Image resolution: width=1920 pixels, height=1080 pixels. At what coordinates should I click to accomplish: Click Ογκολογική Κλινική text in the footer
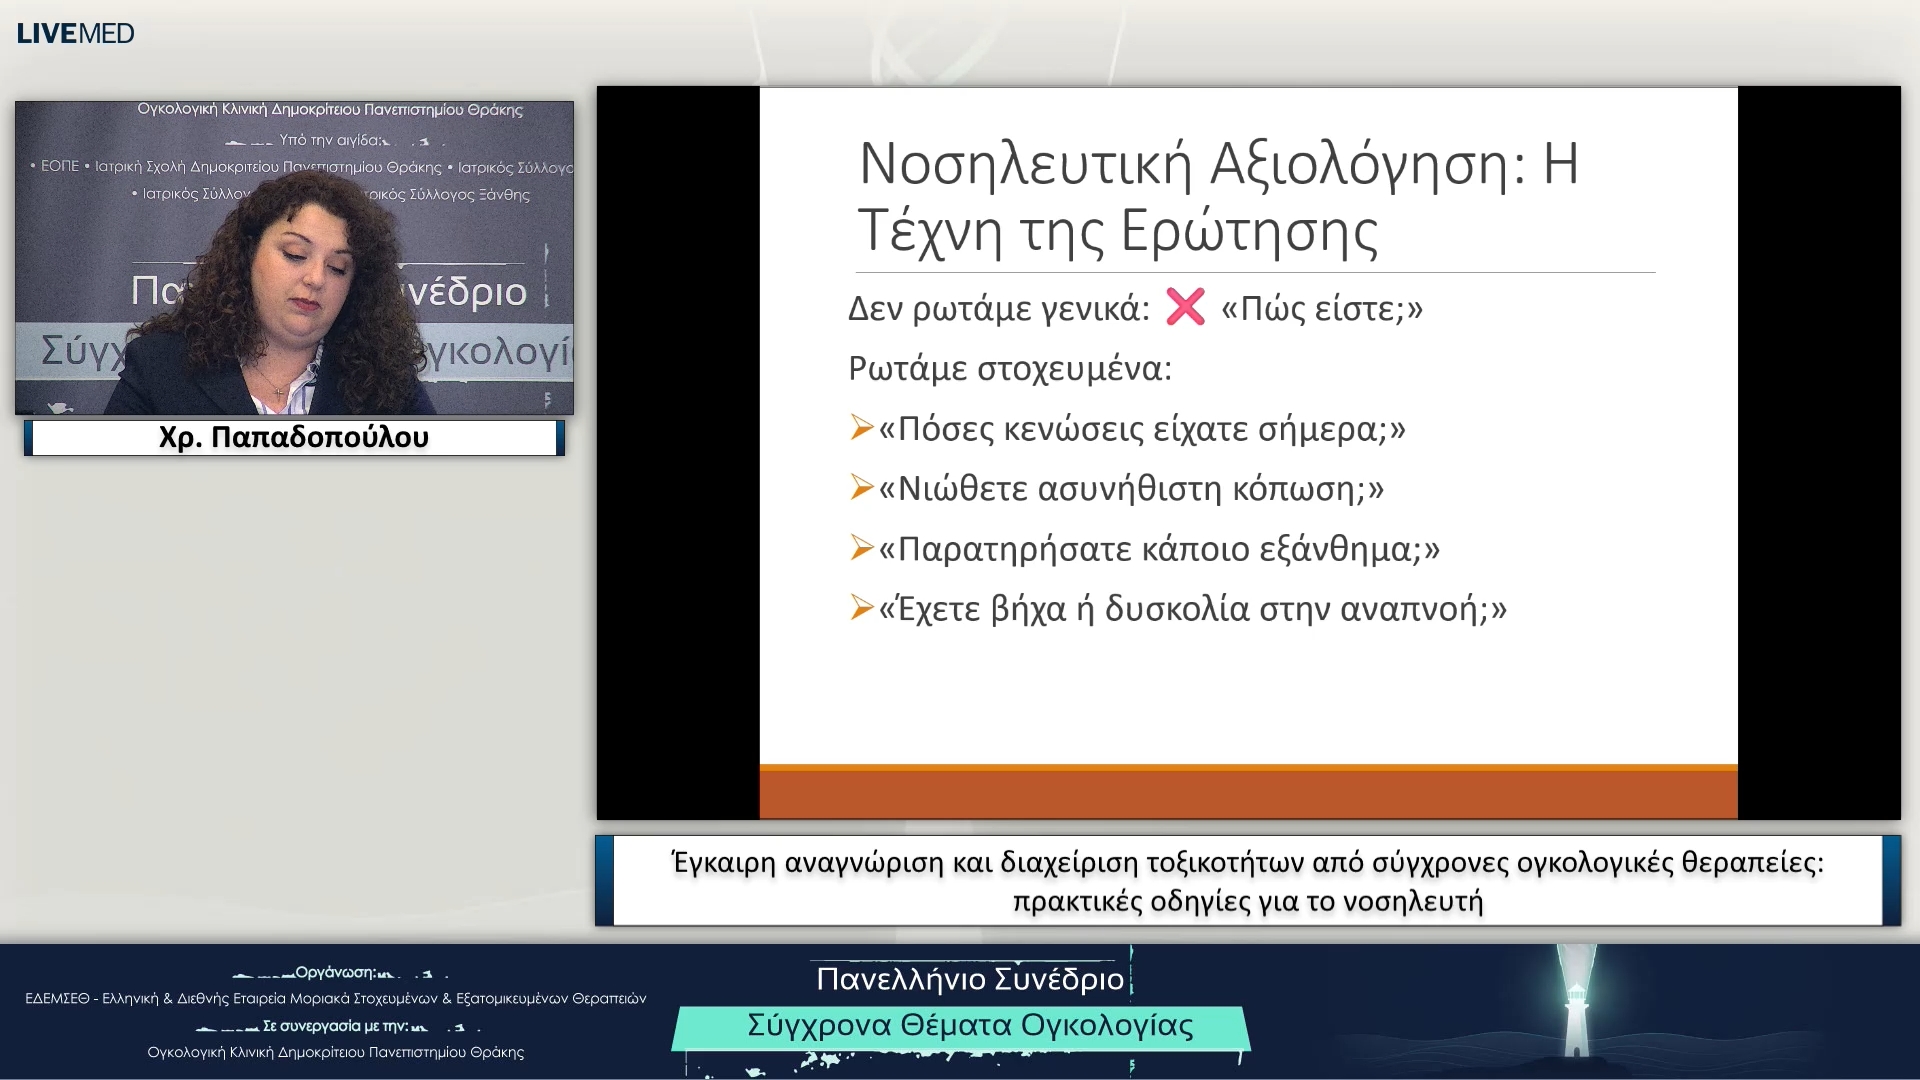(x=335, y=1052)
